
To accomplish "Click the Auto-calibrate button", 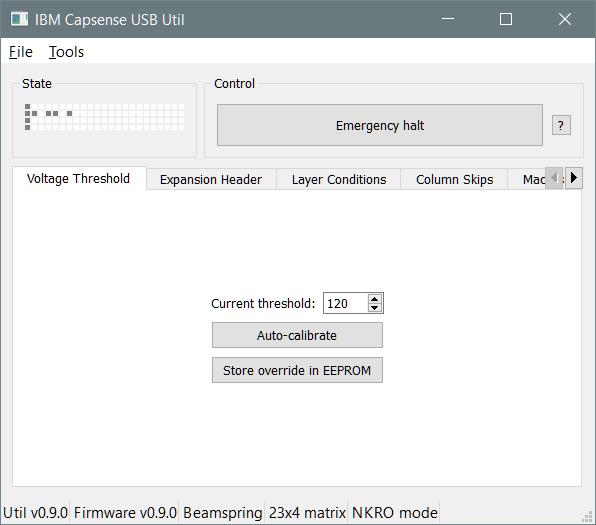I will (x=297, y=335).
